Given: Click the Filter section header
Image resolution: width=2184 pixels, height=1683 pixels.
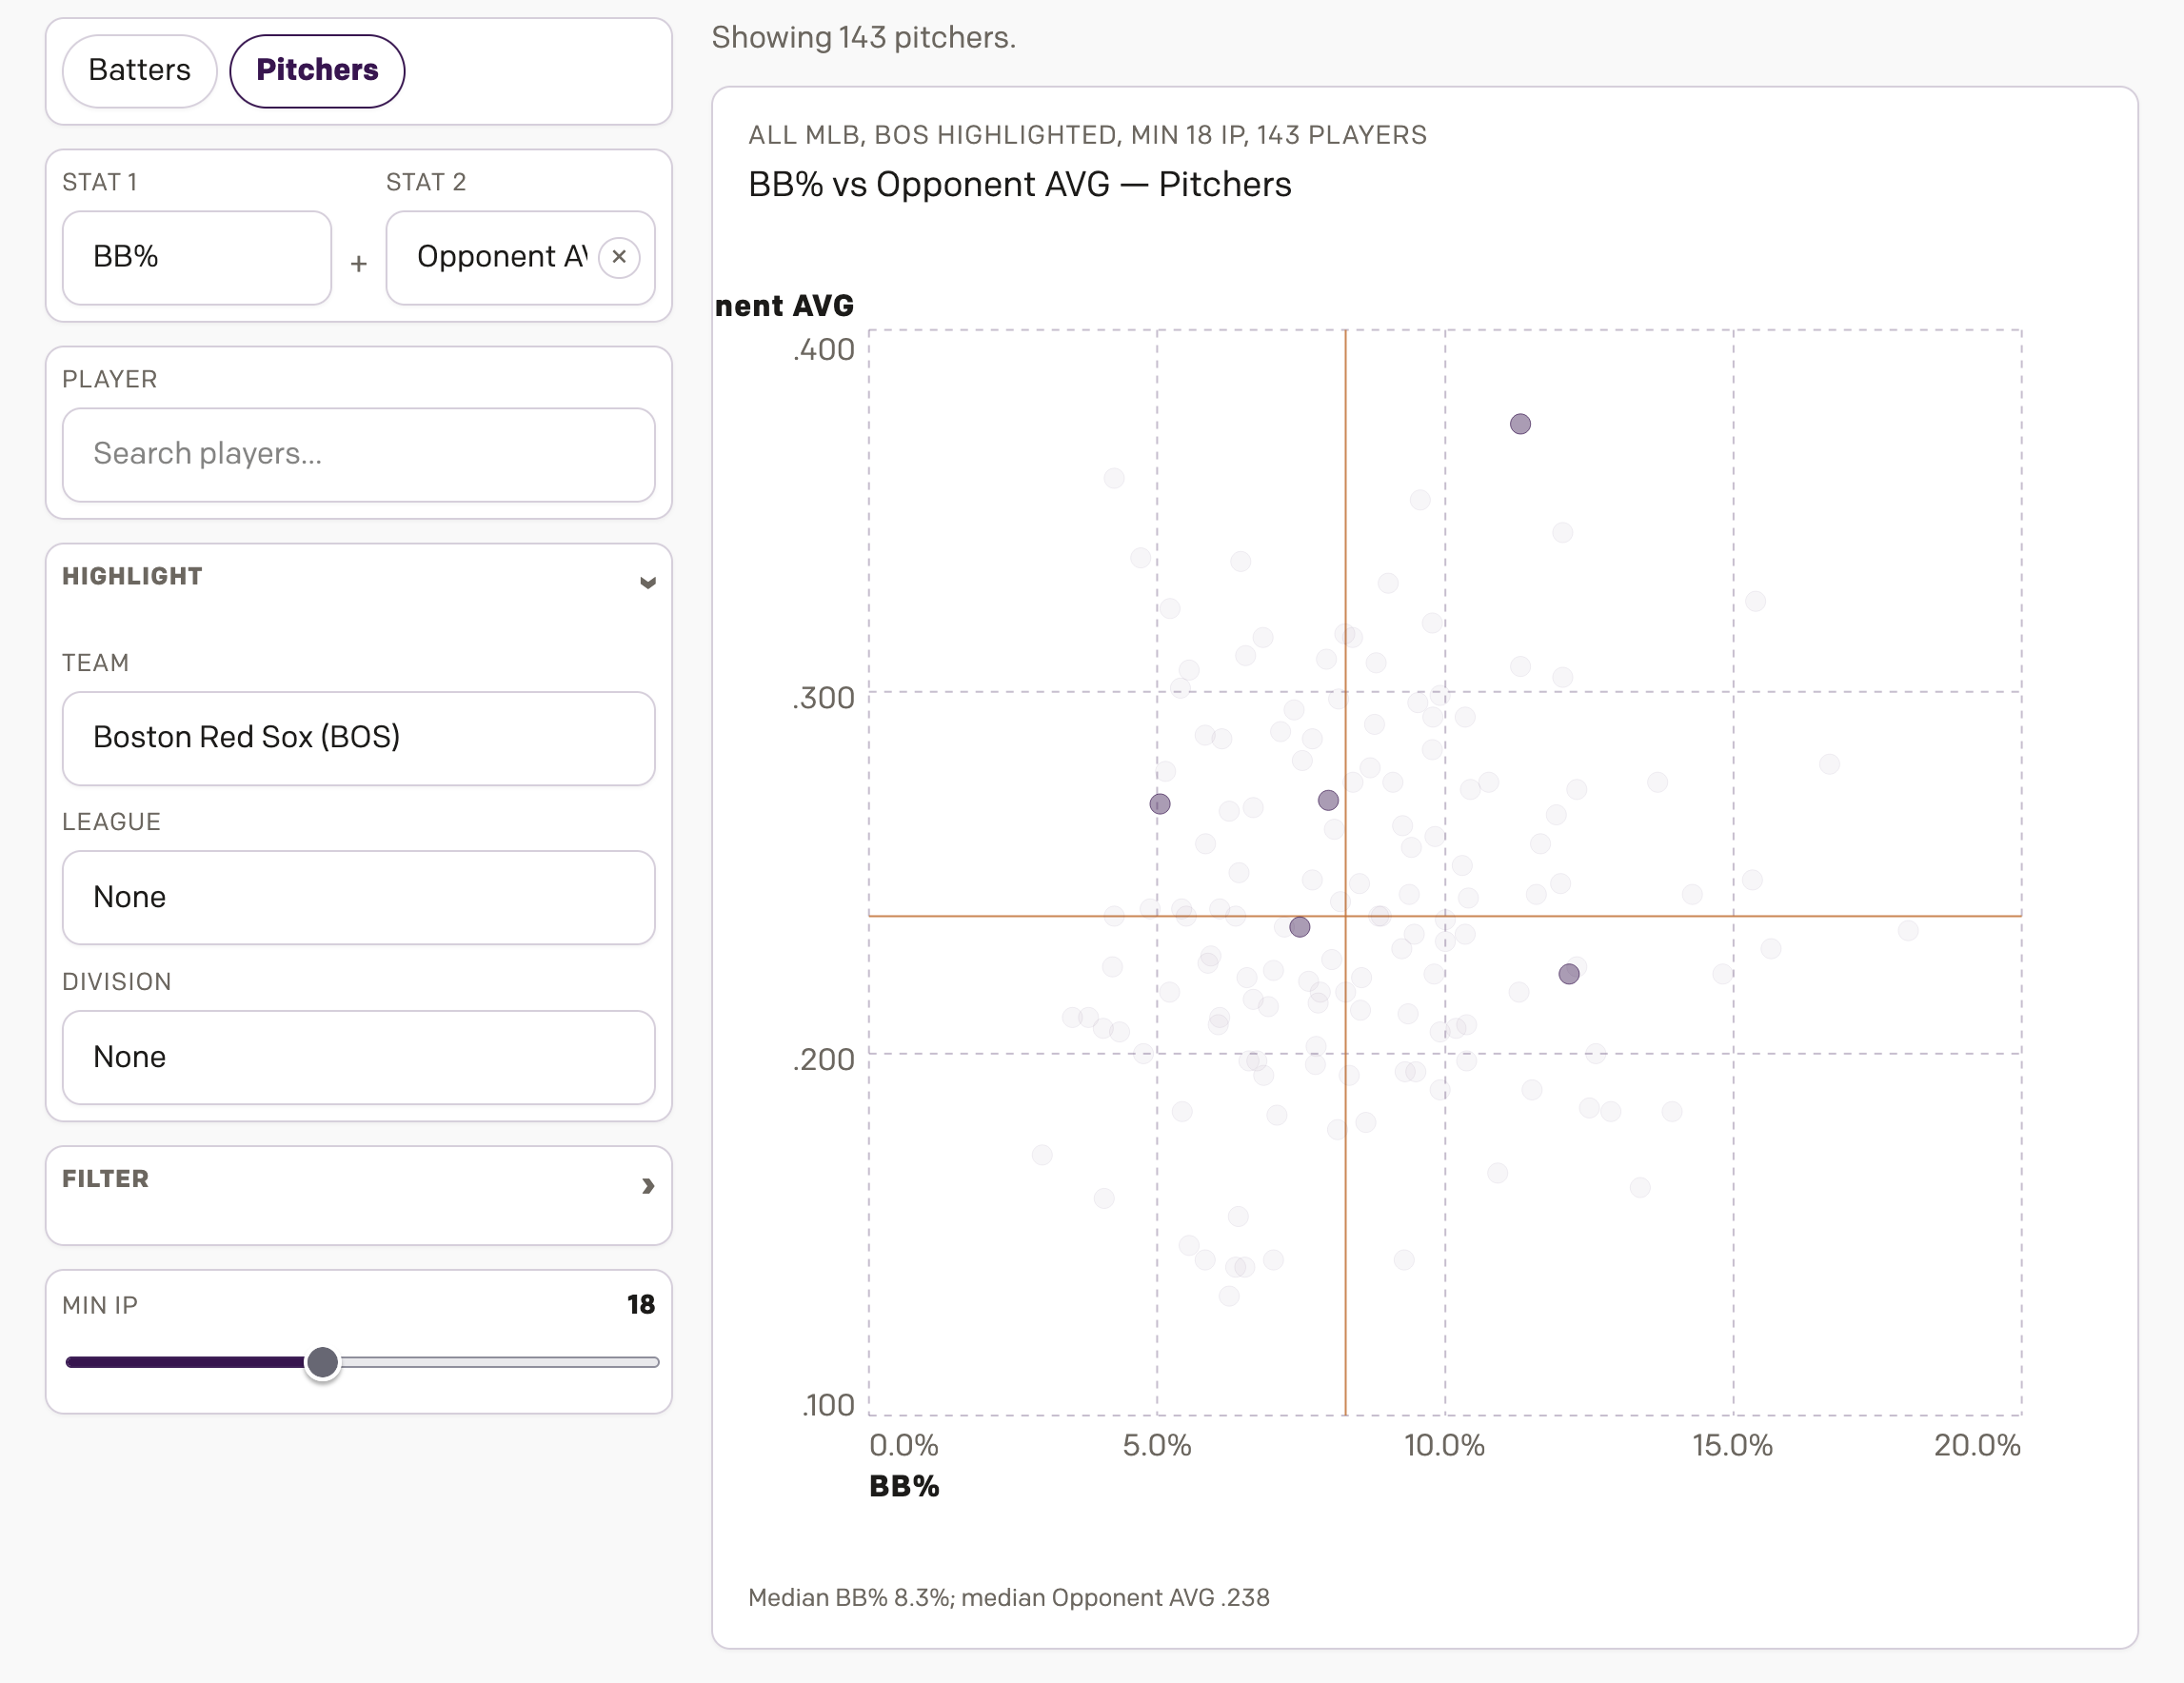Looking at the screenshot, I should (x=106, y=1179).
